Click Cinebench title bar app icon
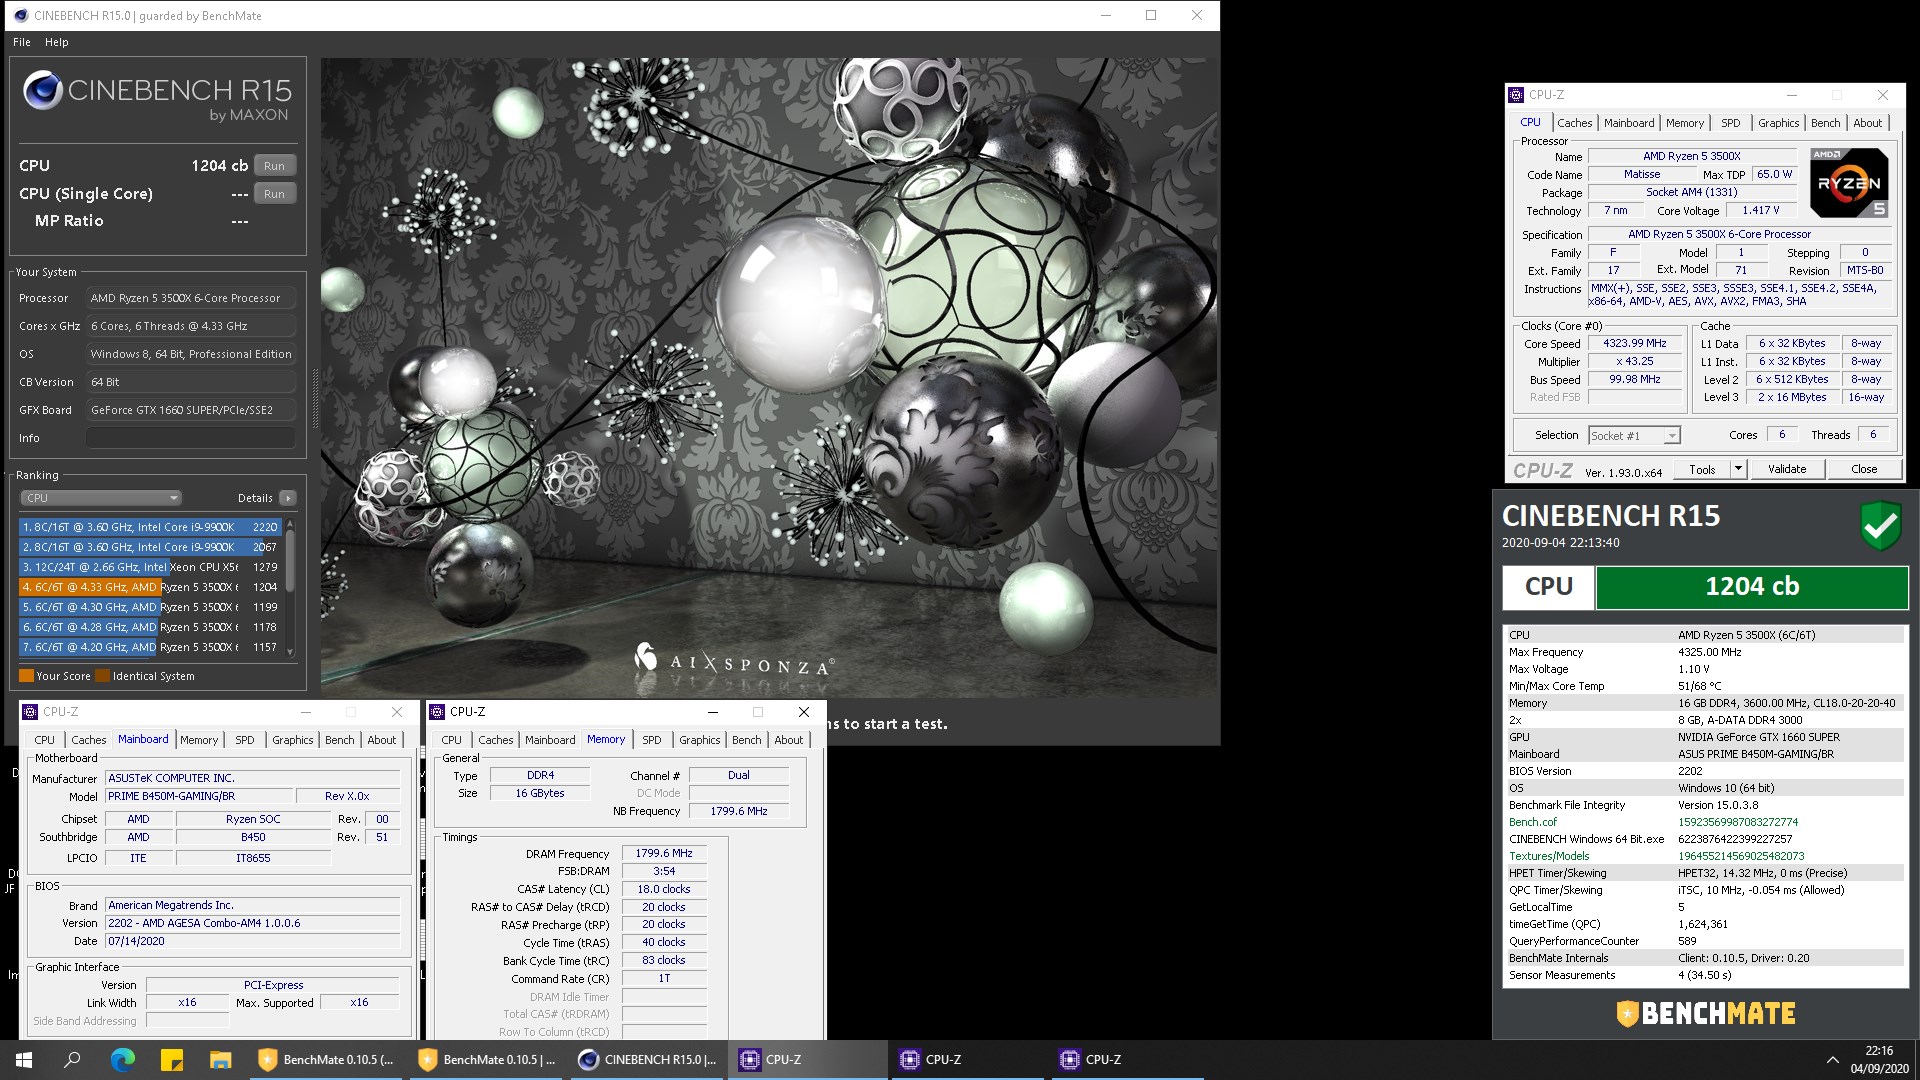The image size is (1920, 1080). [20, 15]
